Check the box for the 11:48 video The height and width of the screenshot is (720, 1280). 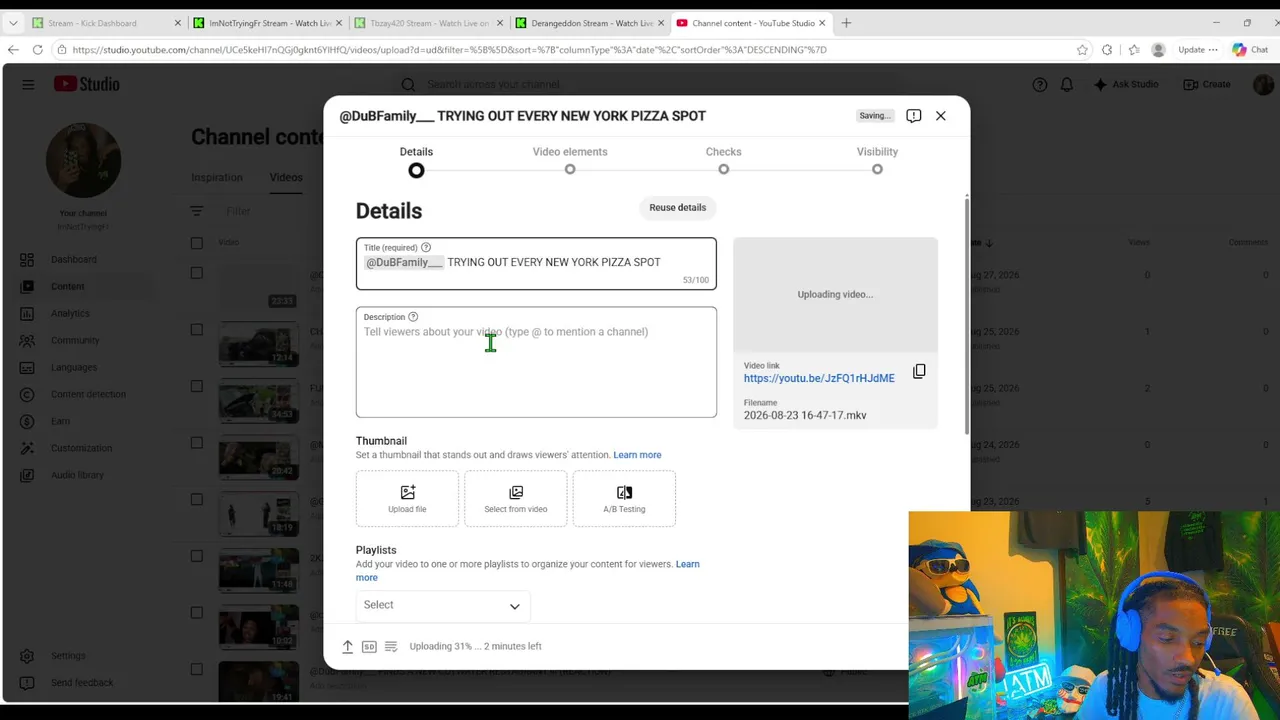197,557
